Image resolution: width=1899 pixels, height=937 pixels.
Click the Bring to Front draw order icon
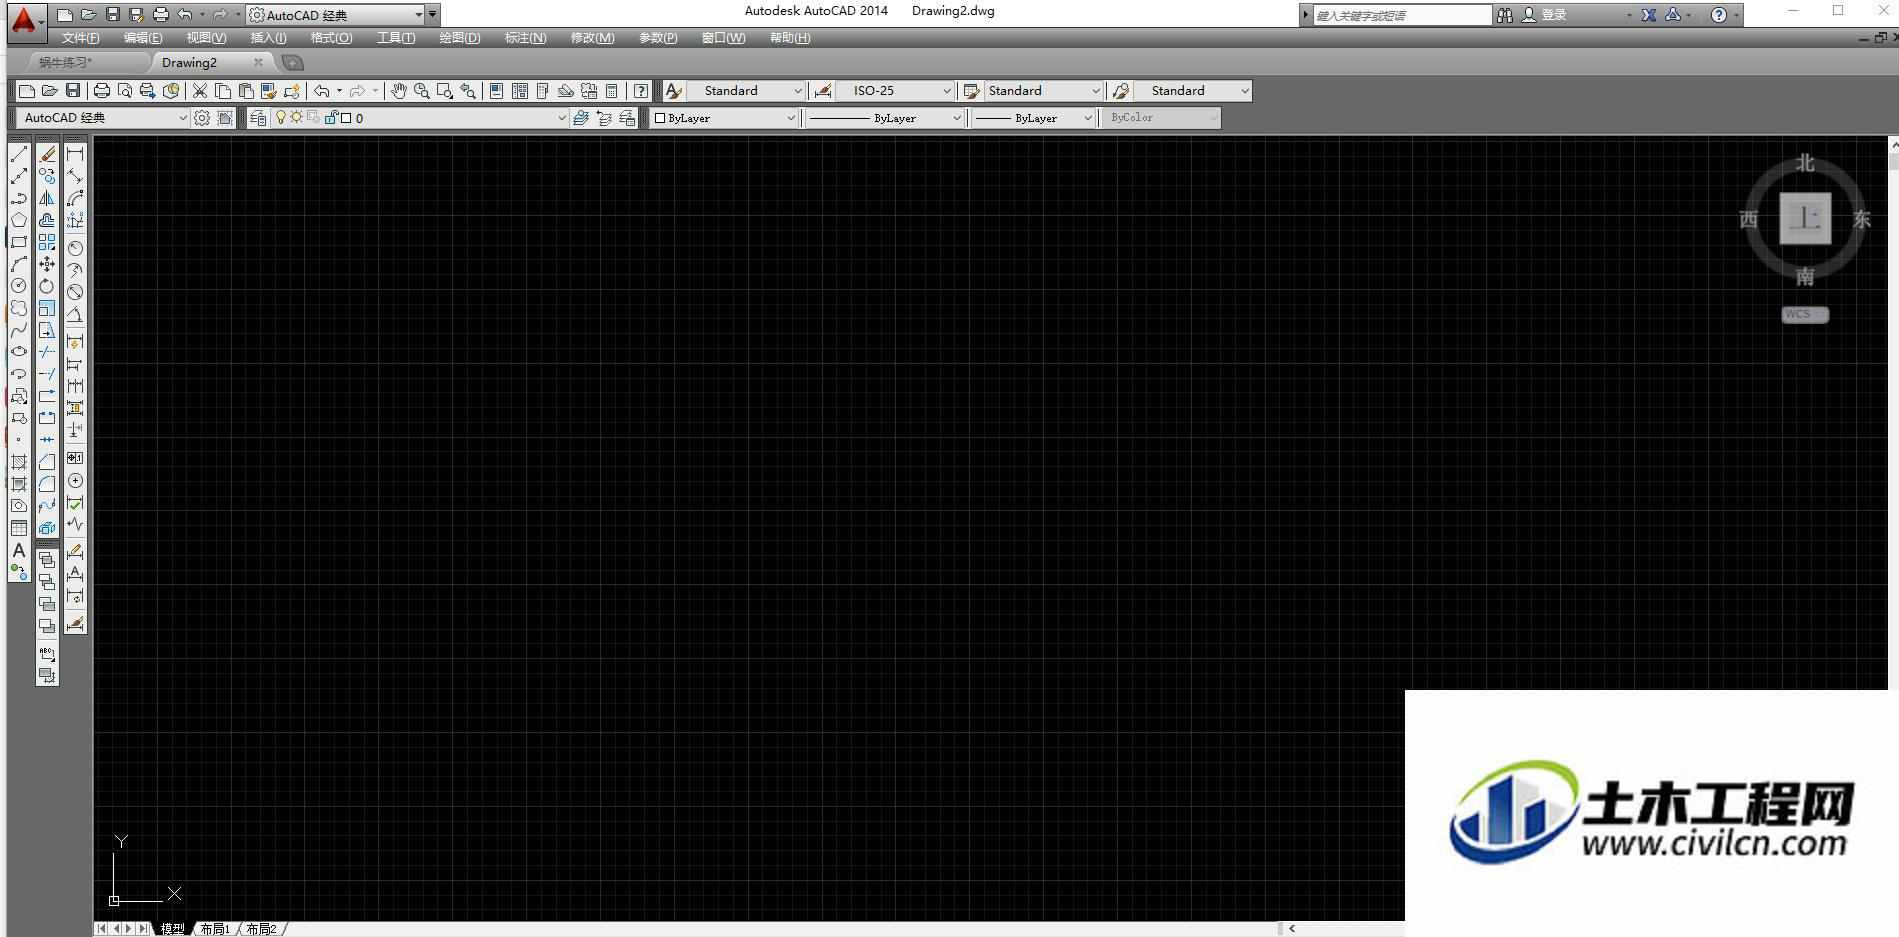pyautogui.click(x=47, y=560)
